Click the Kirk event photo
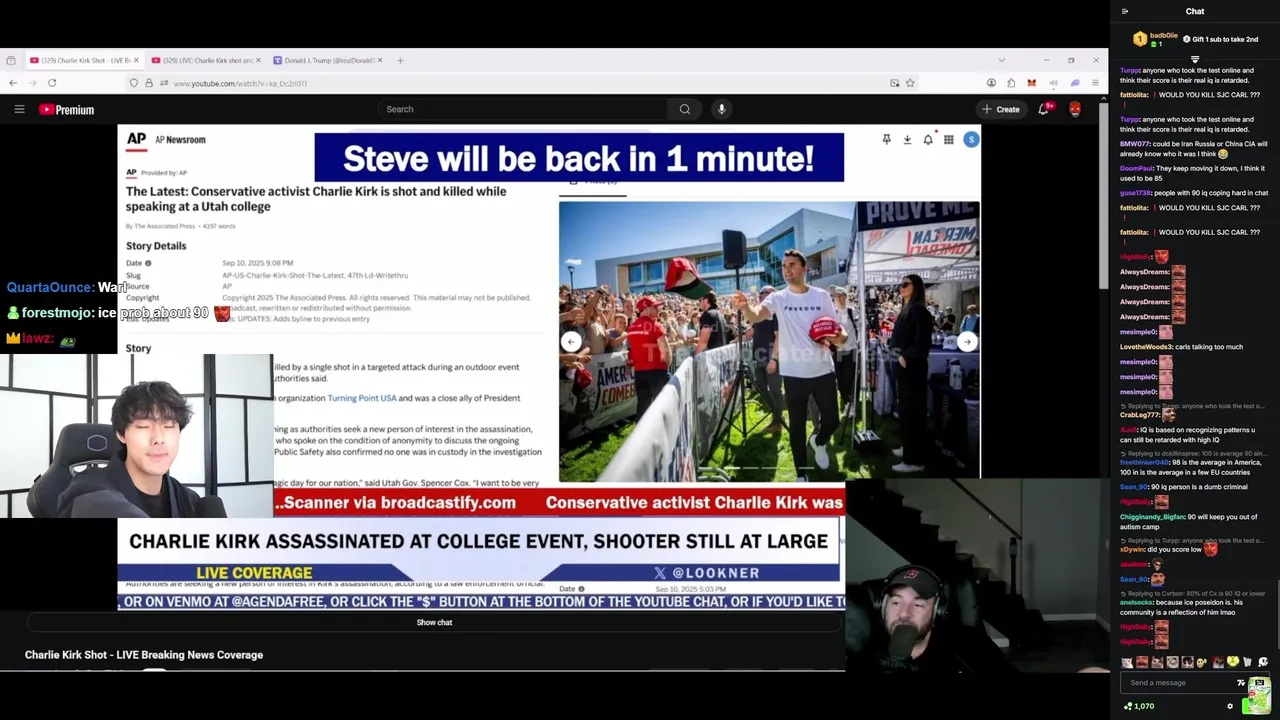Screen dimensions: 1280x720 [769, 342]
